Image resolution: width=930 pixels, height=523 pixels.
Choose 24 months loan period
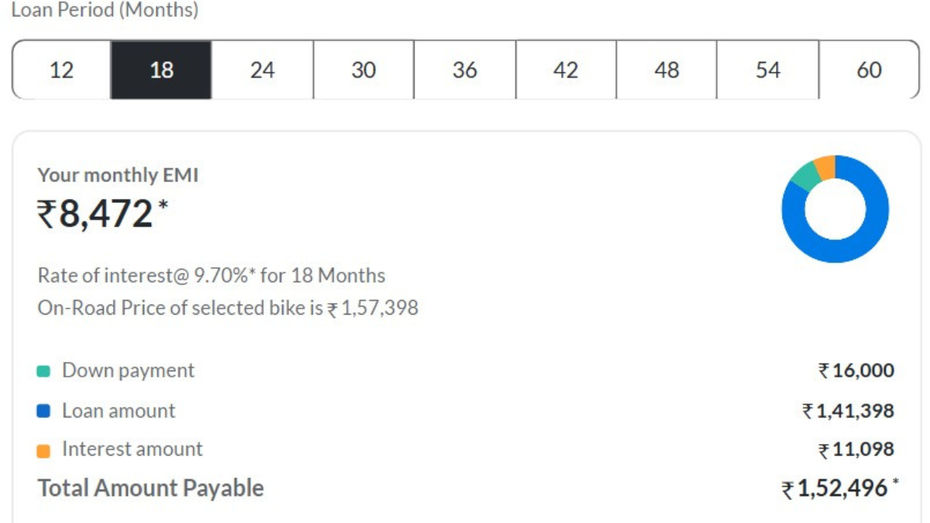[263, 70]
